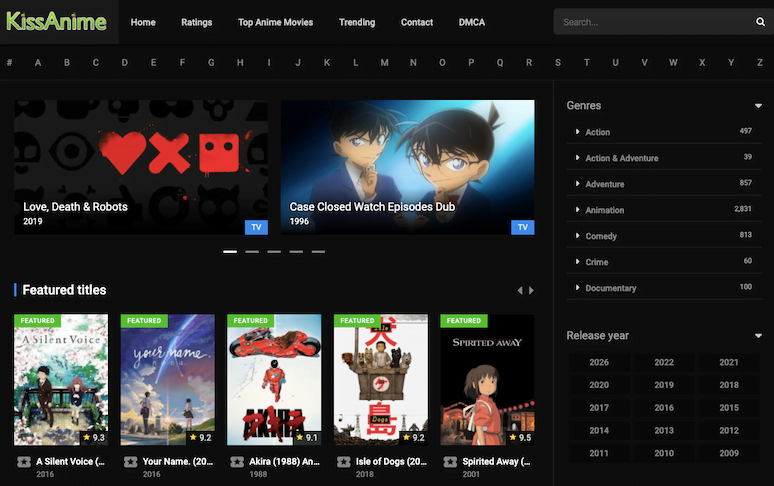Collapse the Genres panel arrow

[x=758, y=106]
